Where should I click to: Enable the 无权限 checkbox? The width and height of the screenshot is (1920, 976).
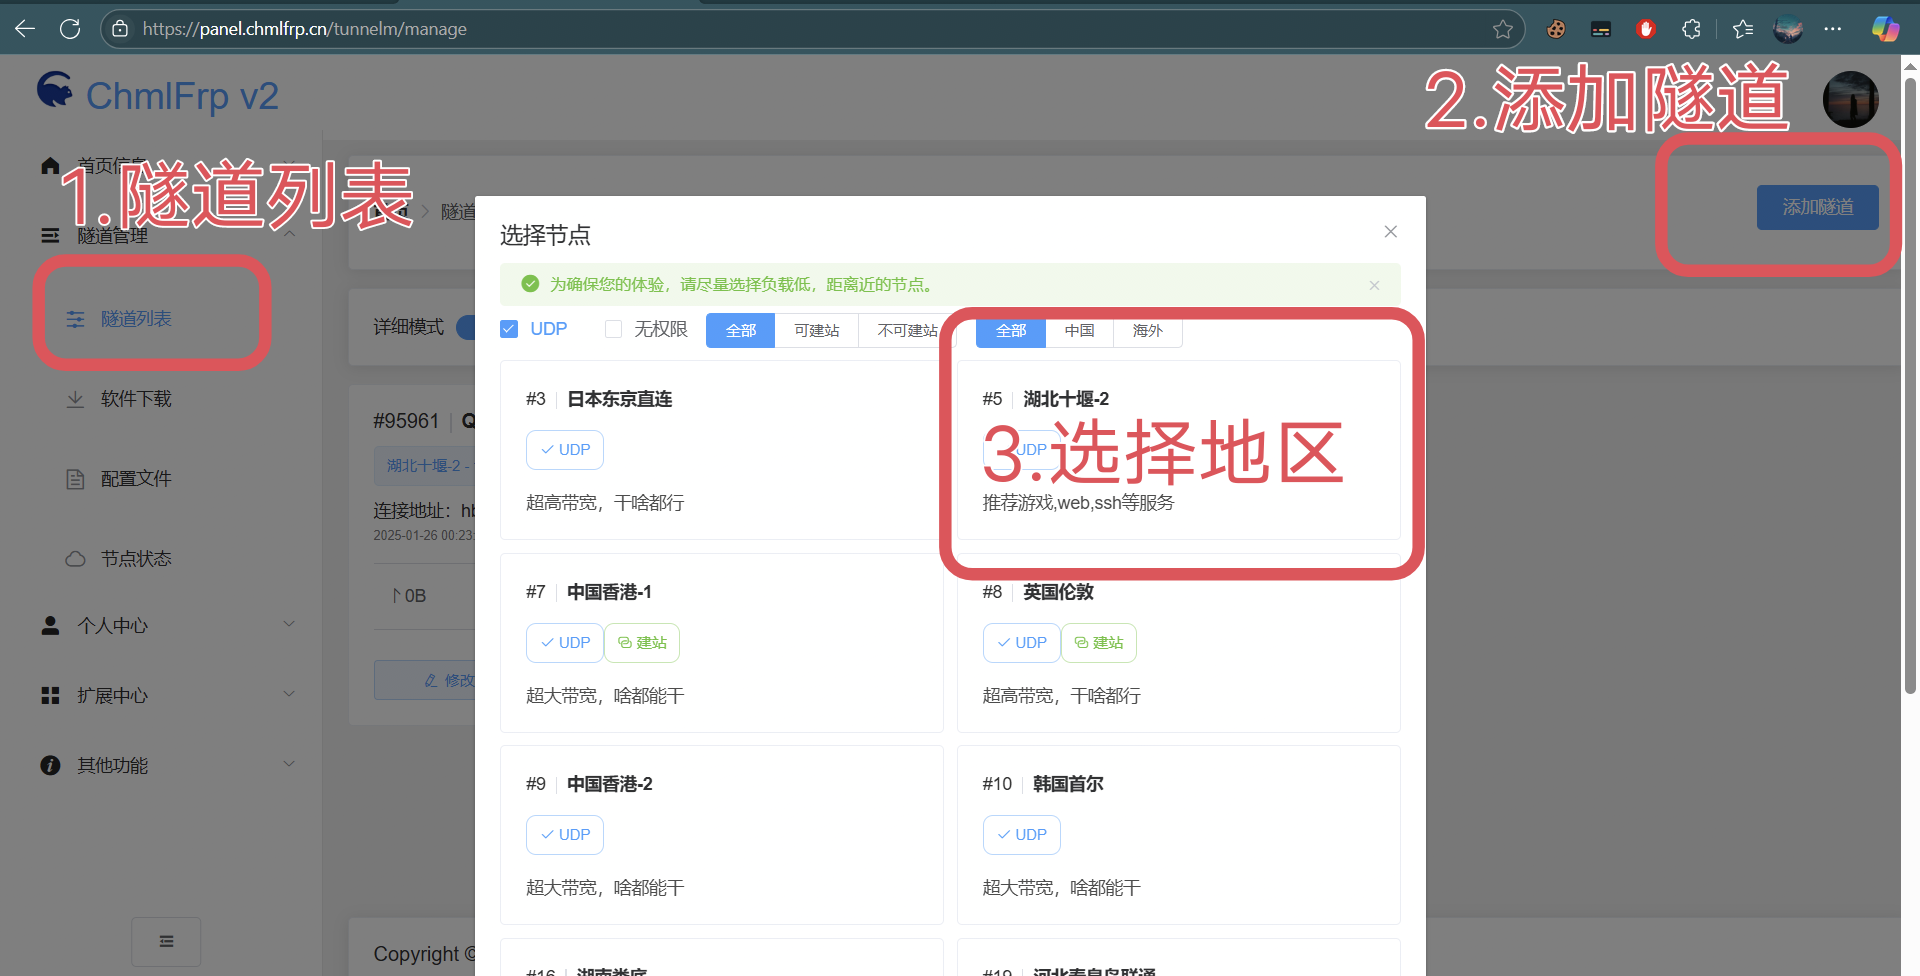613,329
